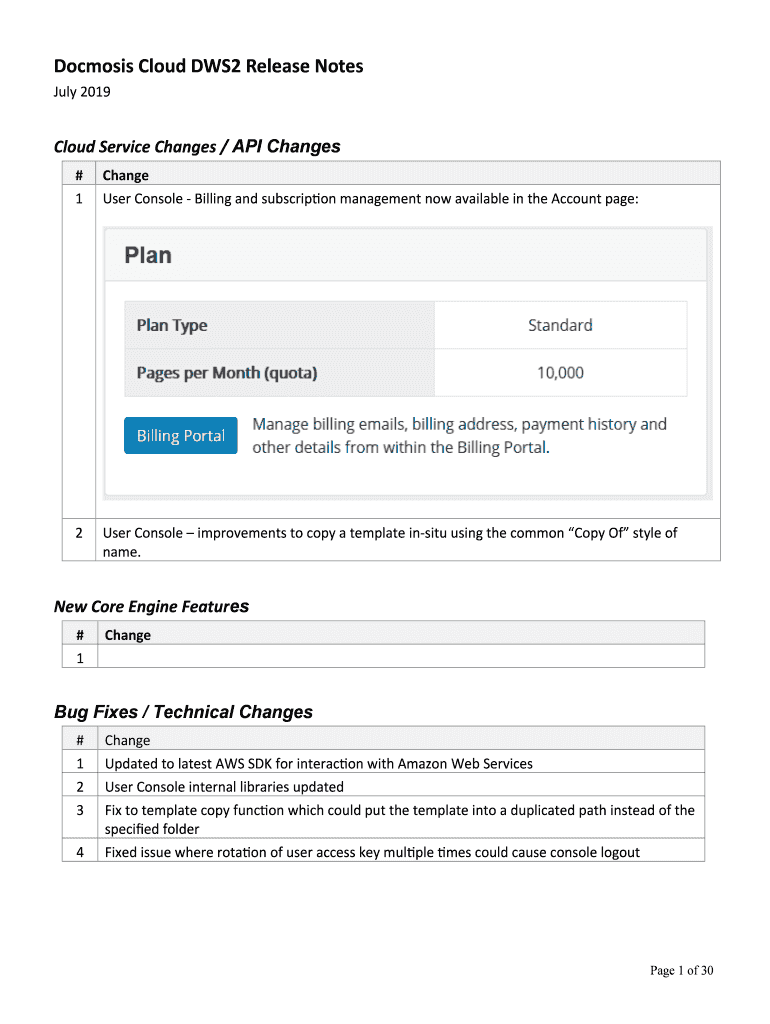Click the Page 1 of 30 footer

click(681, 970)
